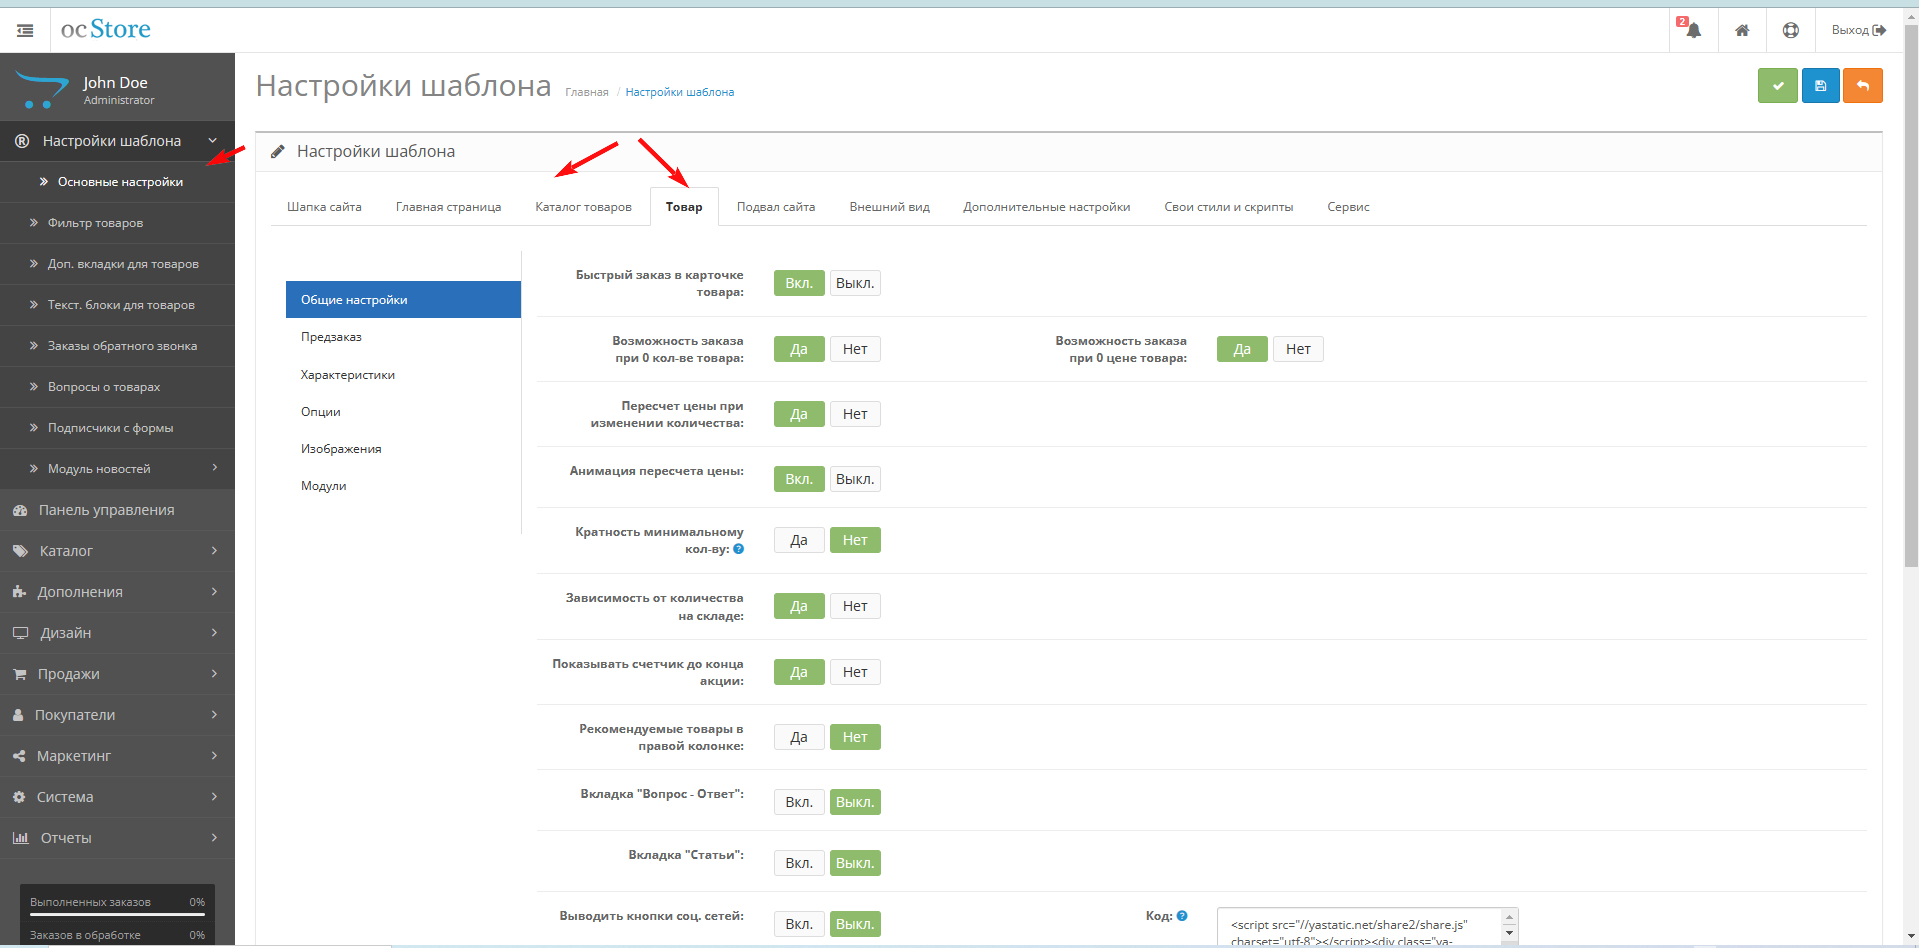Expand the Система sidebar menu
Viewport: 1919px width, 948px height.
117,797
